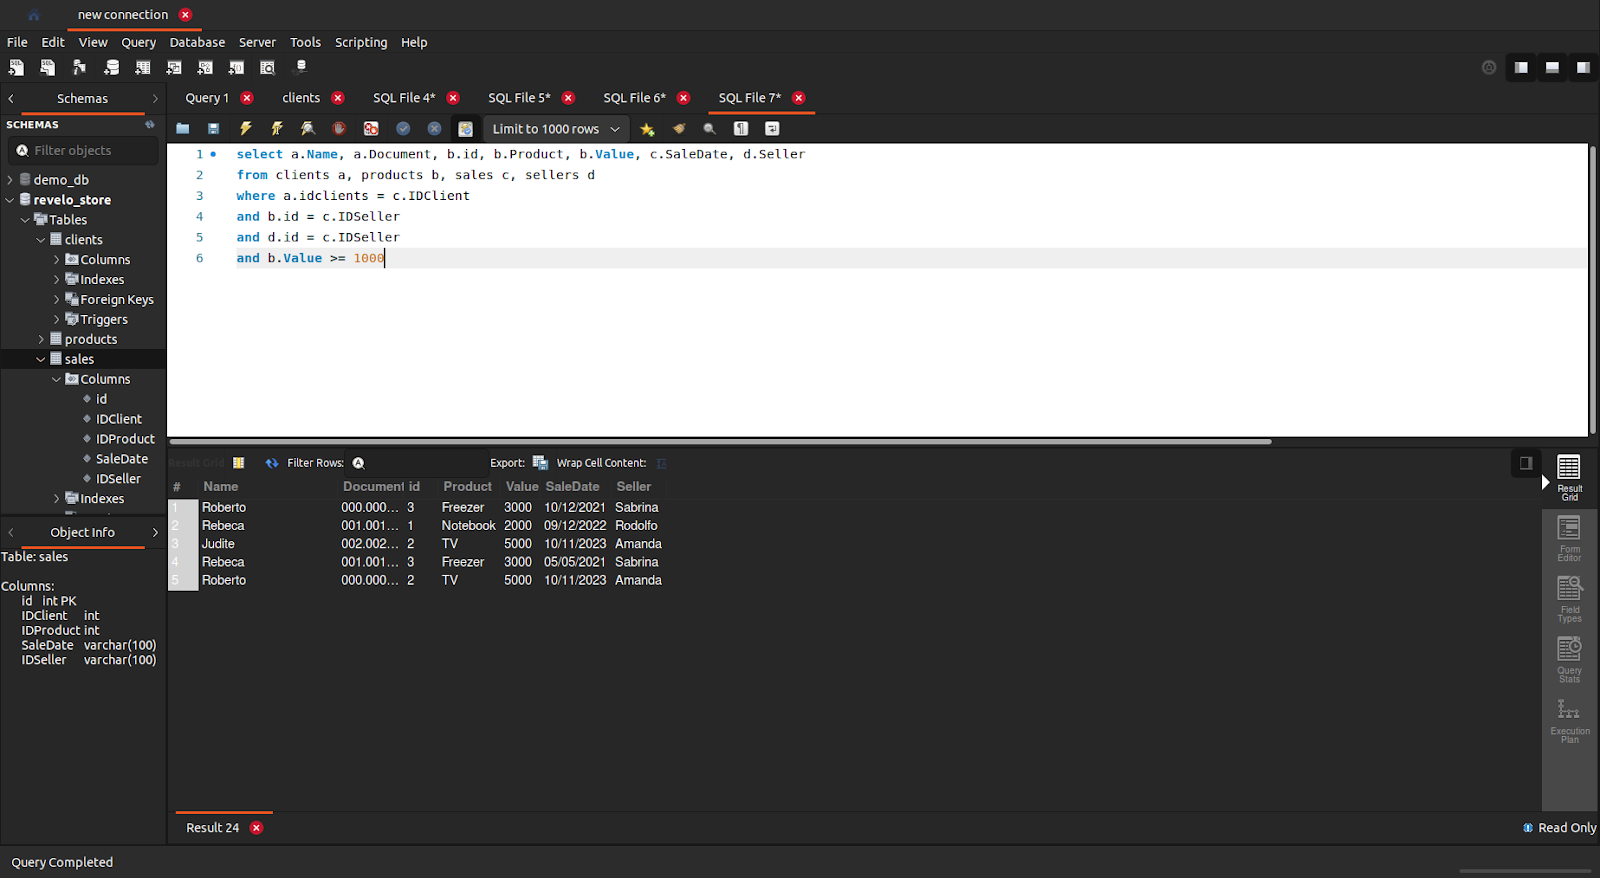Viewport: 1600px width, 878px height.
Task: Switch to the Query 1 tab
Action: pyautogui.click(x=207, y=98)
